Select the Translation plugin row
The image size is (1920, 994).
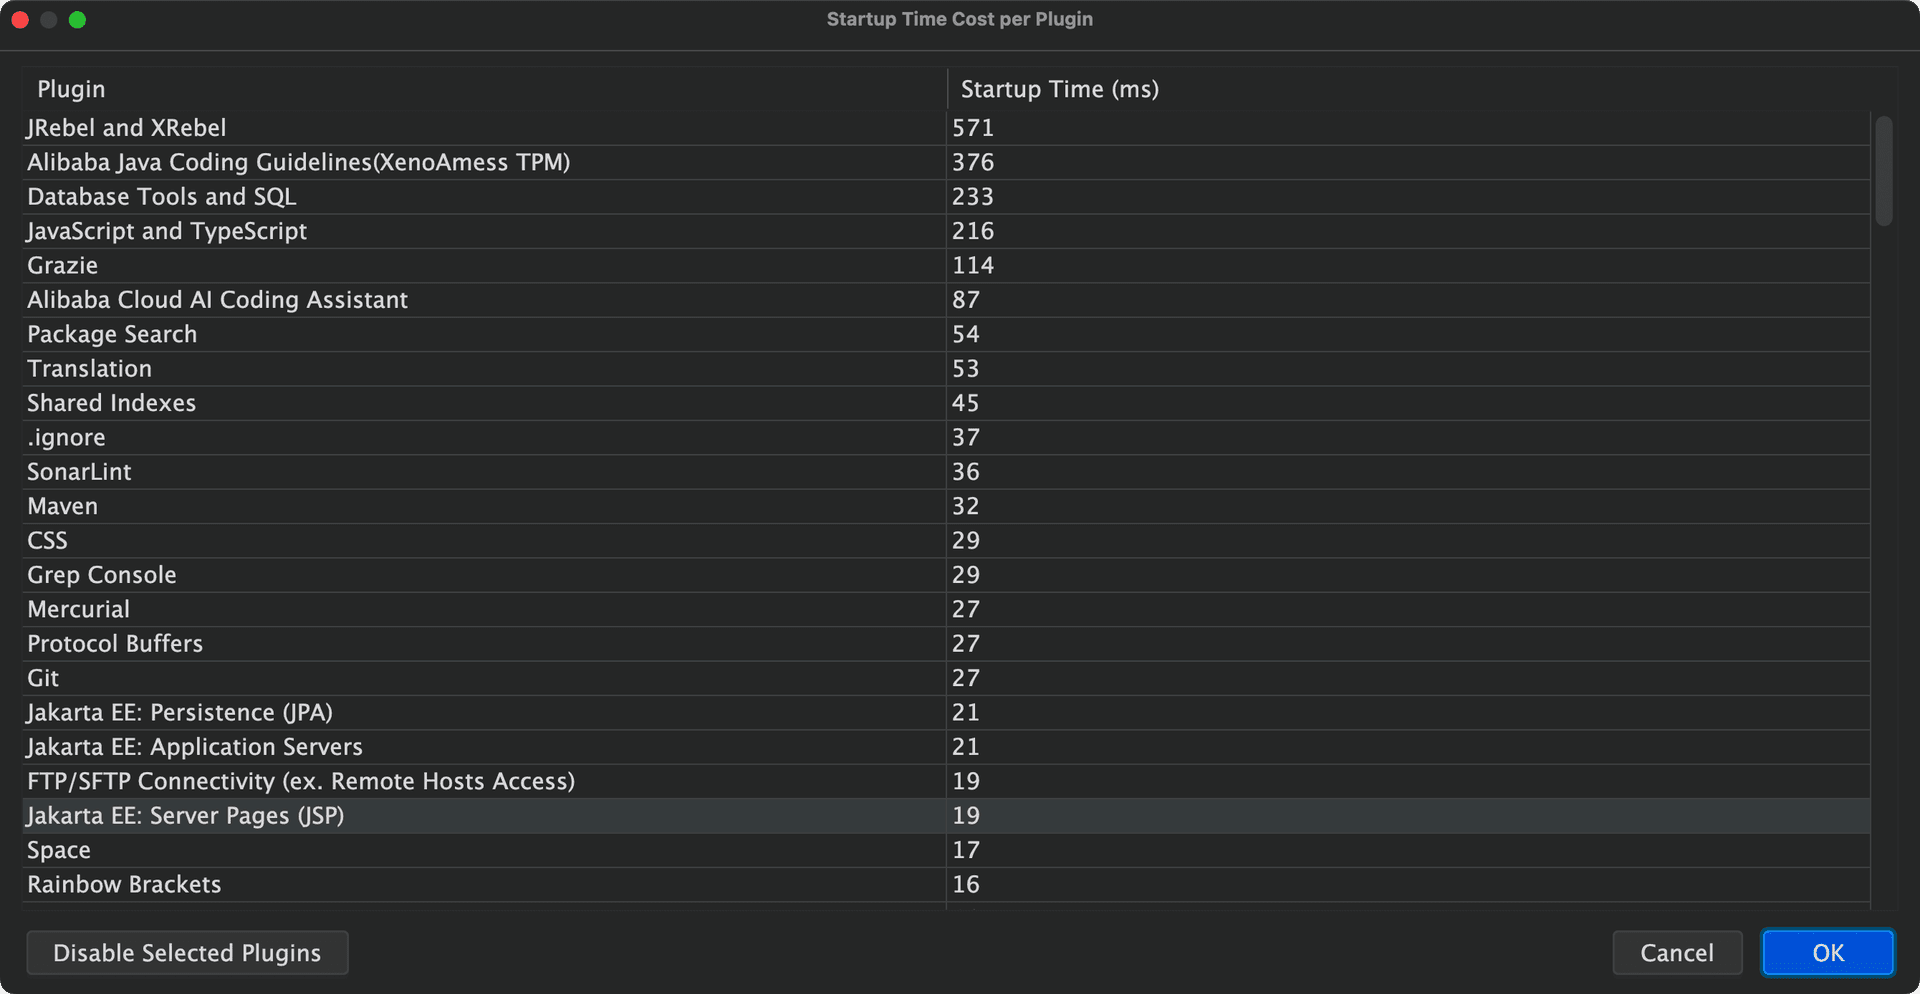946,368
